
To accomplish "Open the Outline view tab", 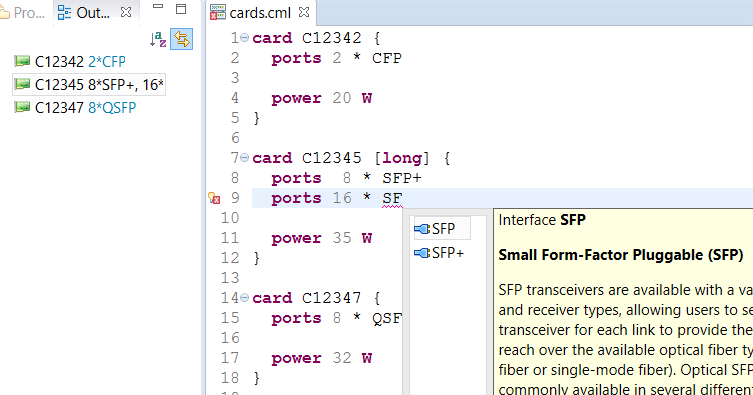I will [84, 13].
